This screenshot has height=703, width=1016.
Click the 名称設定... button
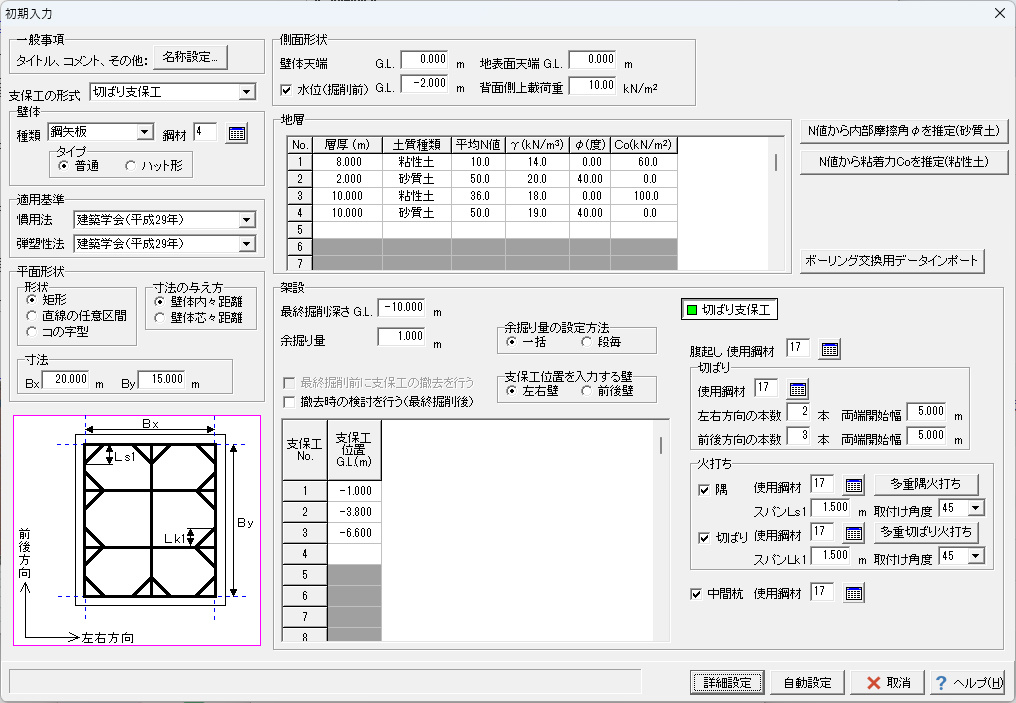pos(190,57)
